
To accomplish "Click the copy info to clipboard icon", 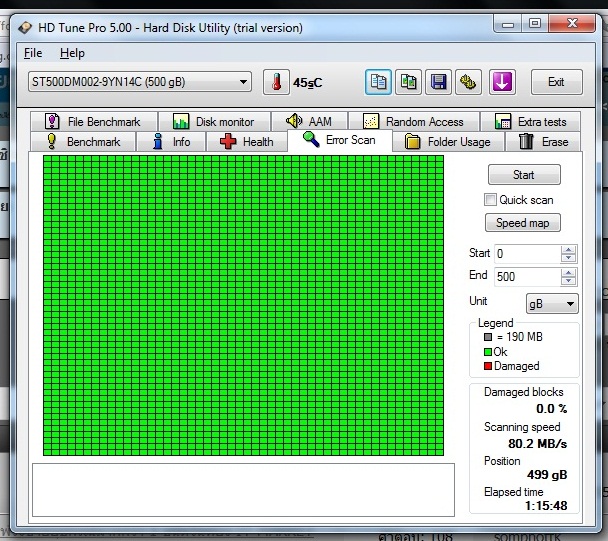I will [x=378, y=82].
